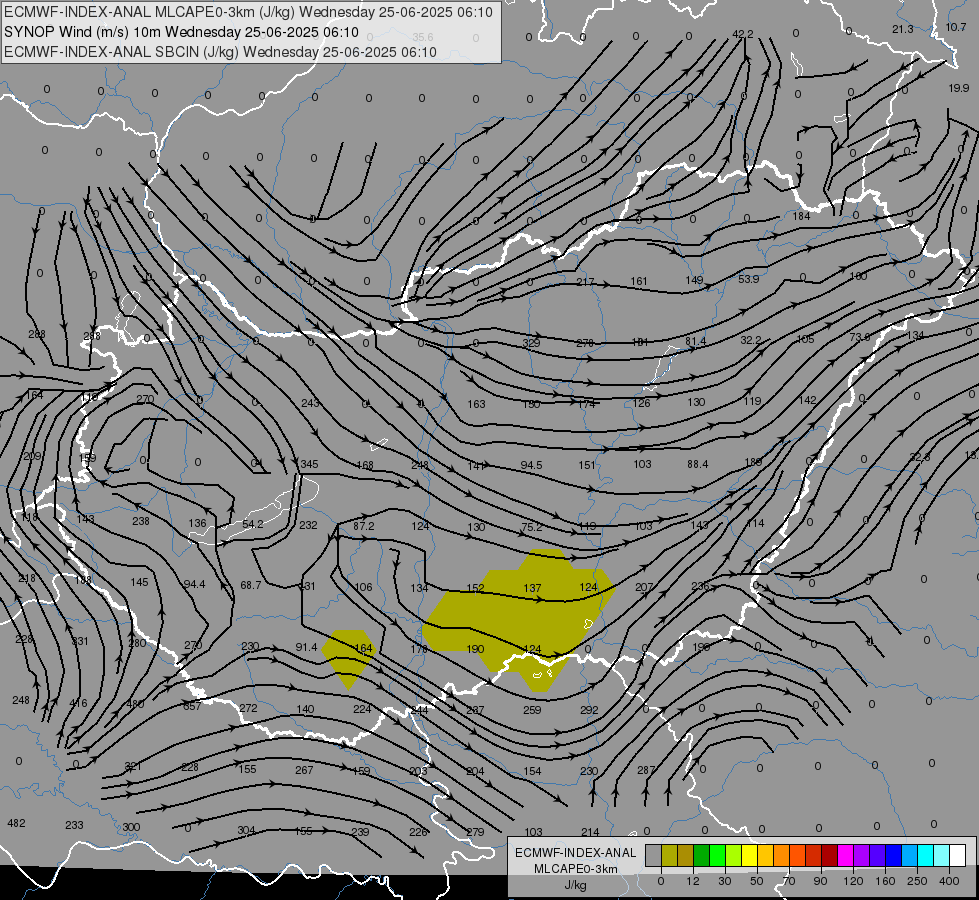Click the SBCIN value 87.2
The image size is (979, 900).
363,526
